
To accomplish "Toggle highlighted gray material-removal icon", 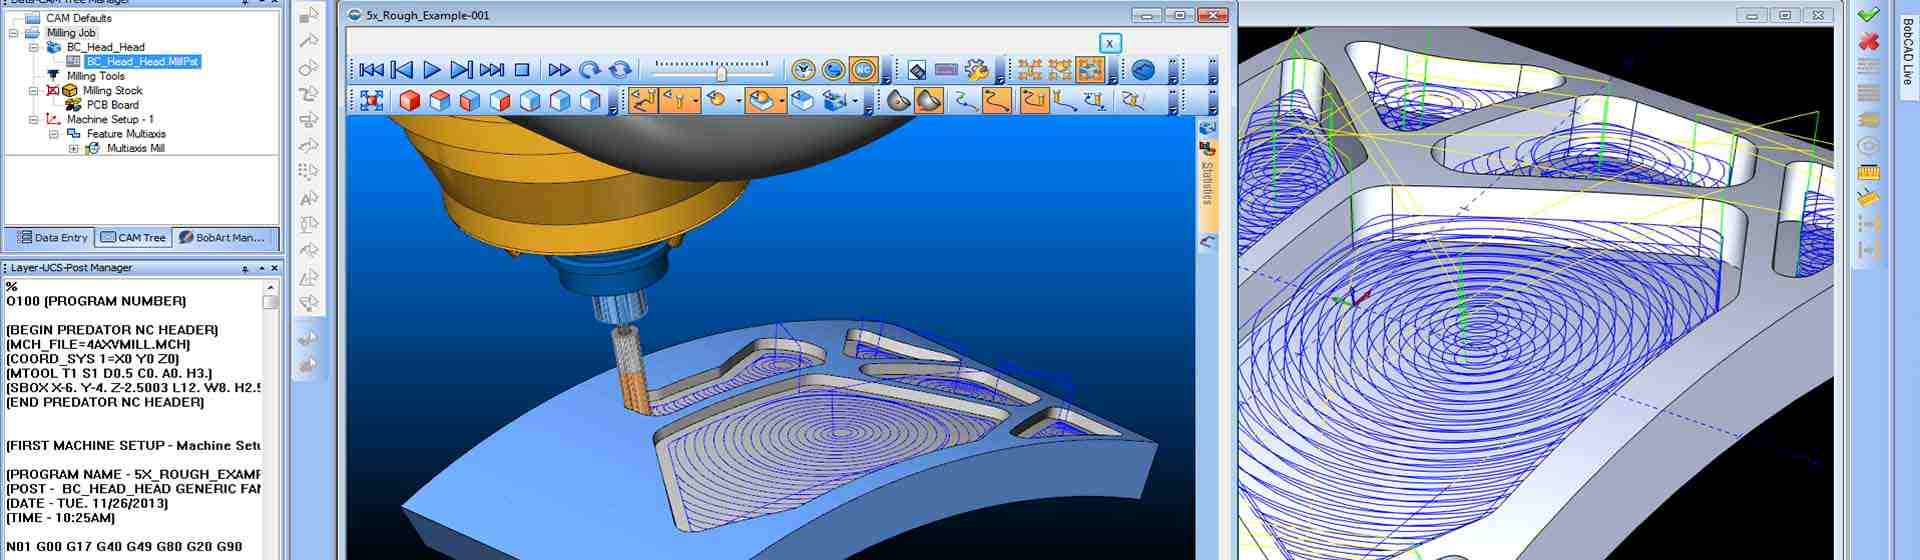I will [929, 101].
